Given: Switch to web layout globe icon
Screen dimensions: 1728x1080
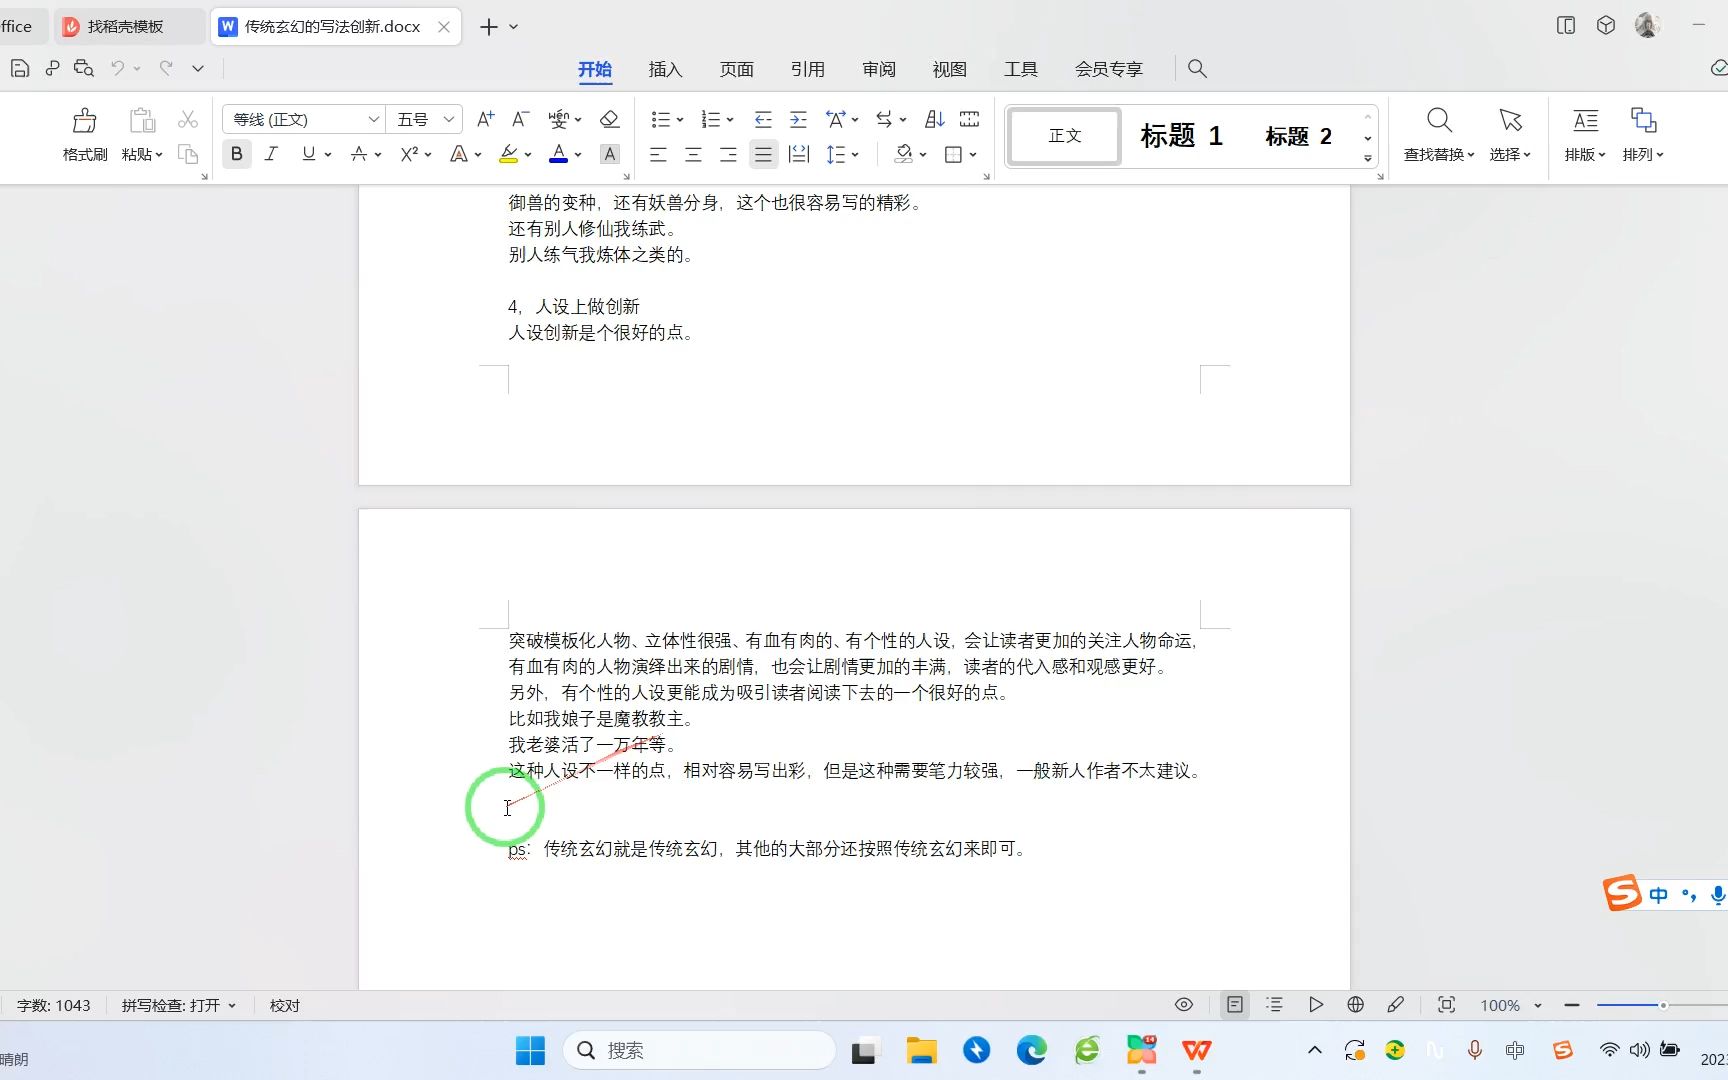Looking at the screenshot, I should pyautogui.click(x=1356, y=1005).
